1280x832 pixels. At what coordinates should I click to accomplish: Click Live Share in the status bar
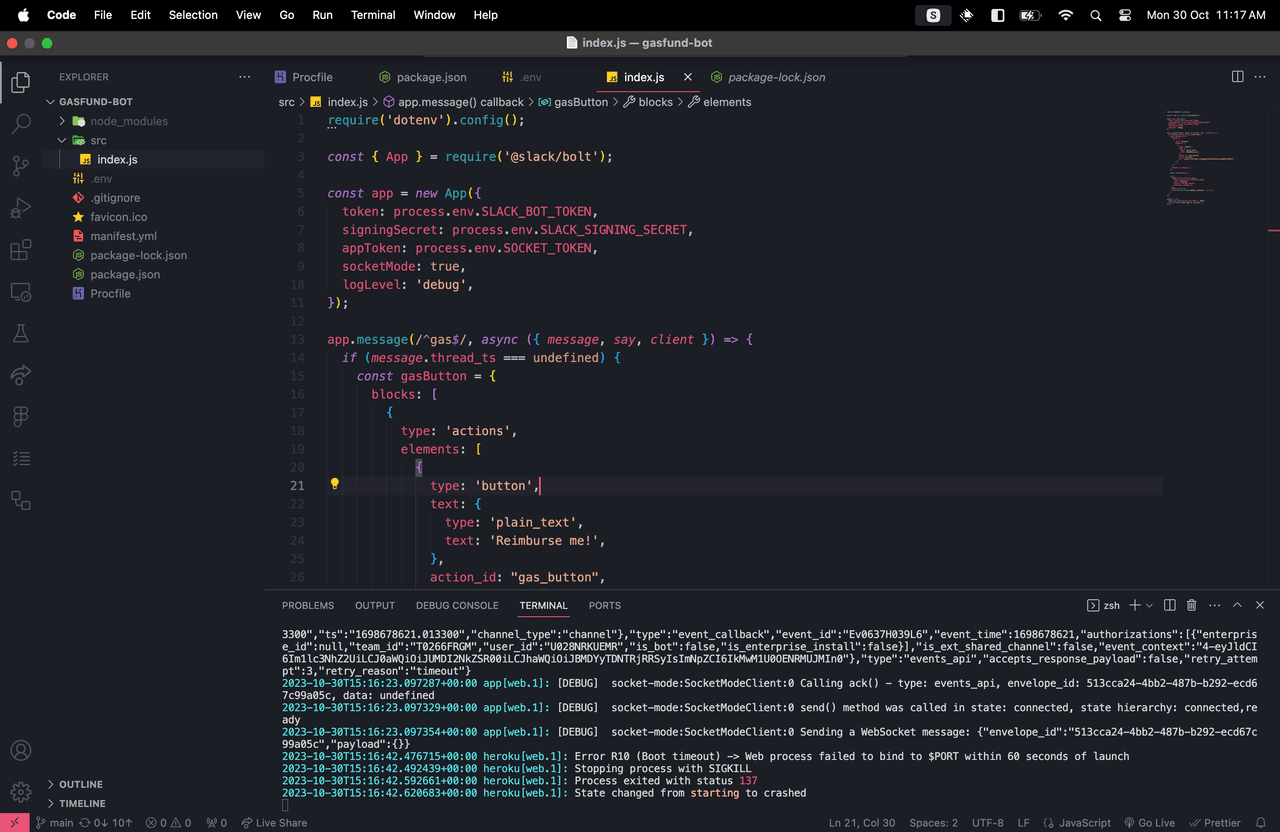(x=273, y=823)
